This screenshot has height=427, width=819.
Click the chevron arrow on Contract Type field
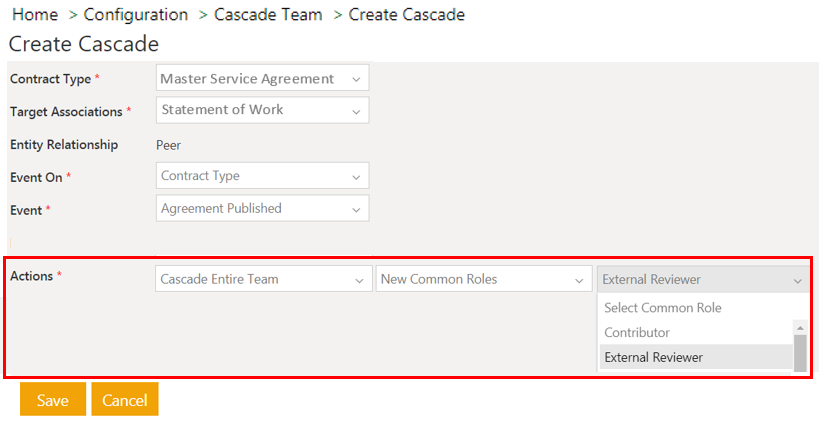tap(356, 79)
